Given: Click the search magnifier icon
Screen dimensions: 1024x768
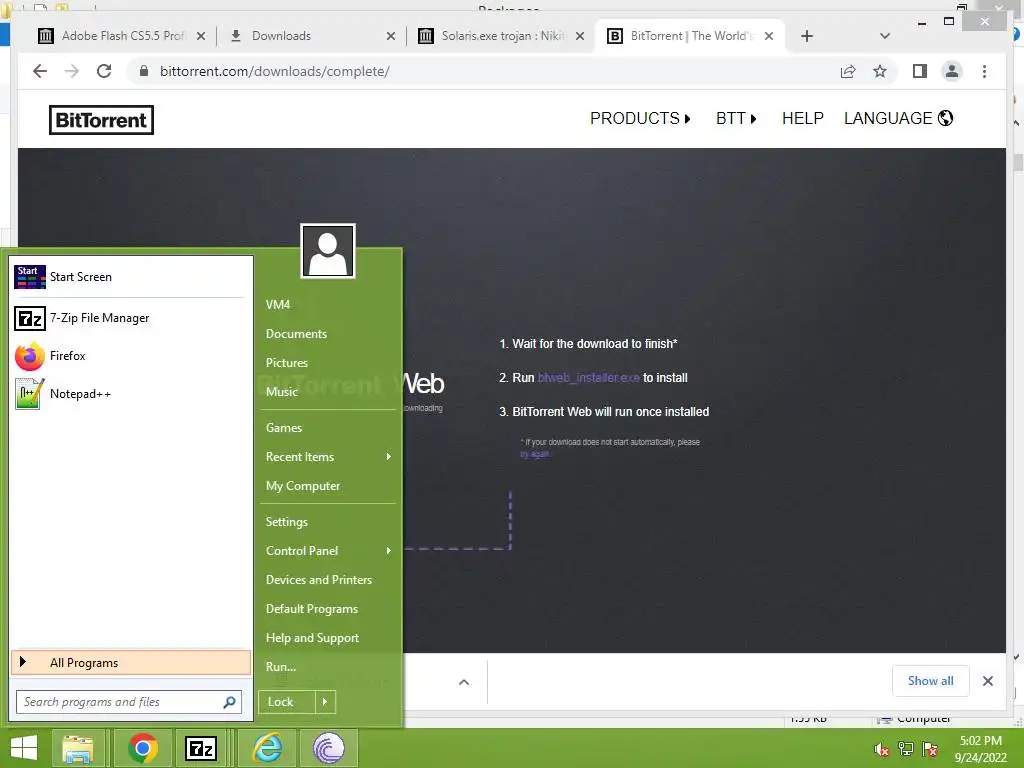Looking at the screenshot, I should [x=229, y=702].
